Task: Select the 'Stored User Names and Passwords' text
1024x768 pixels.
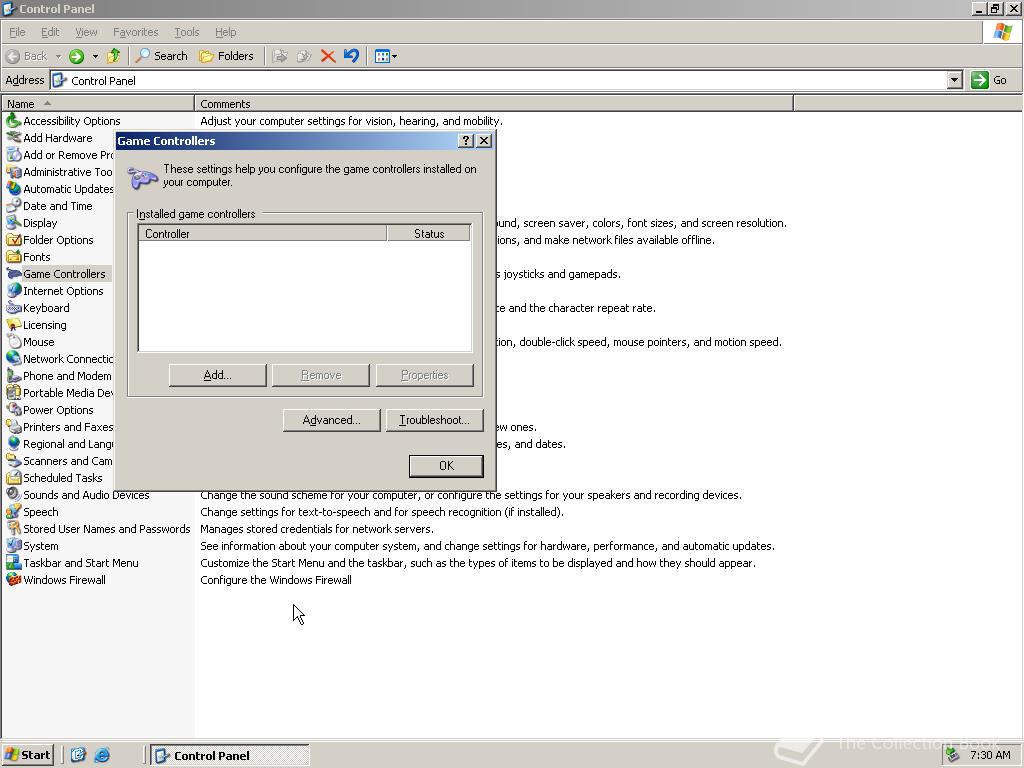Action: [106, 529]
